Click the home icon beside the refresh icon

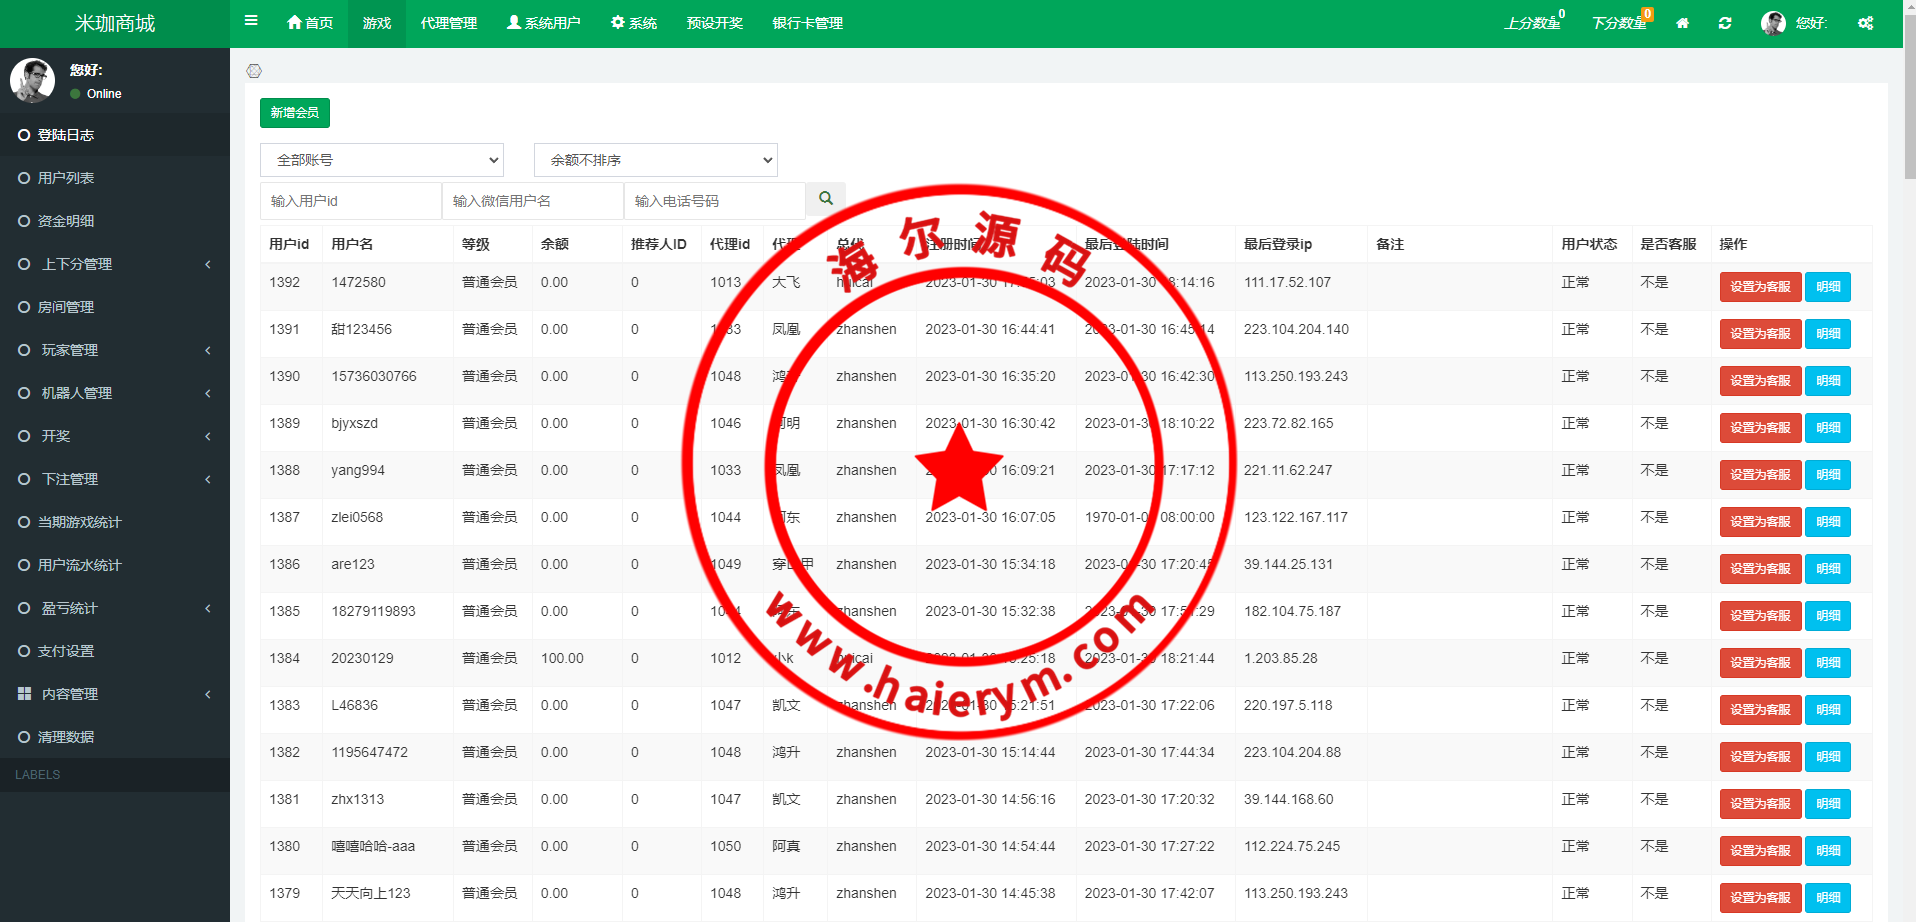tap(1683, 23)
